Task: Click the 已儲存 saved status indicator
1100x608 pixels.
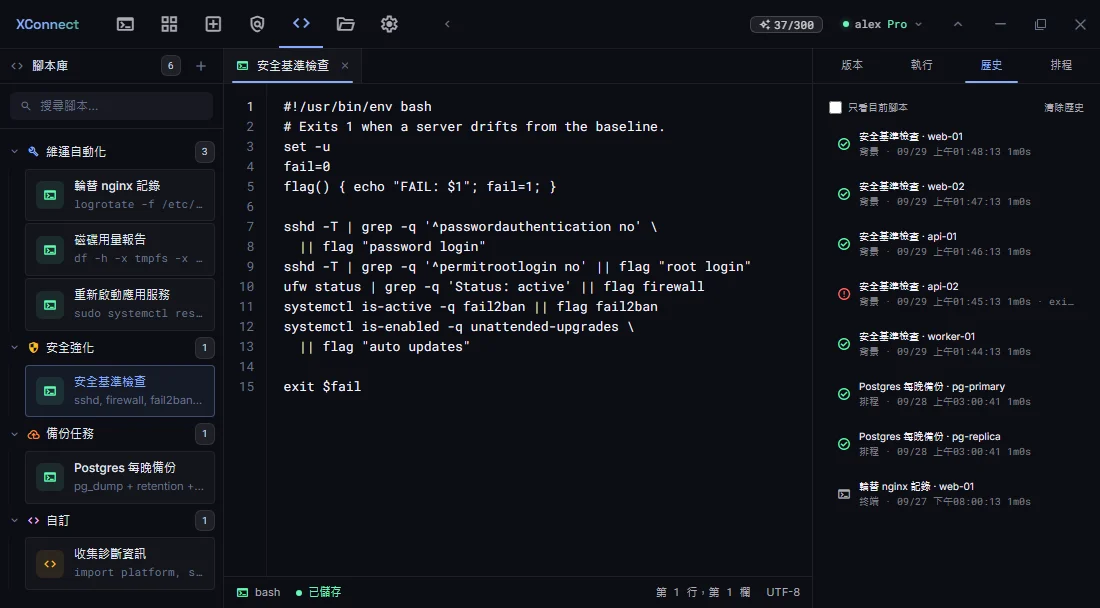Action: pyautogui.click(x=318, y=593)
